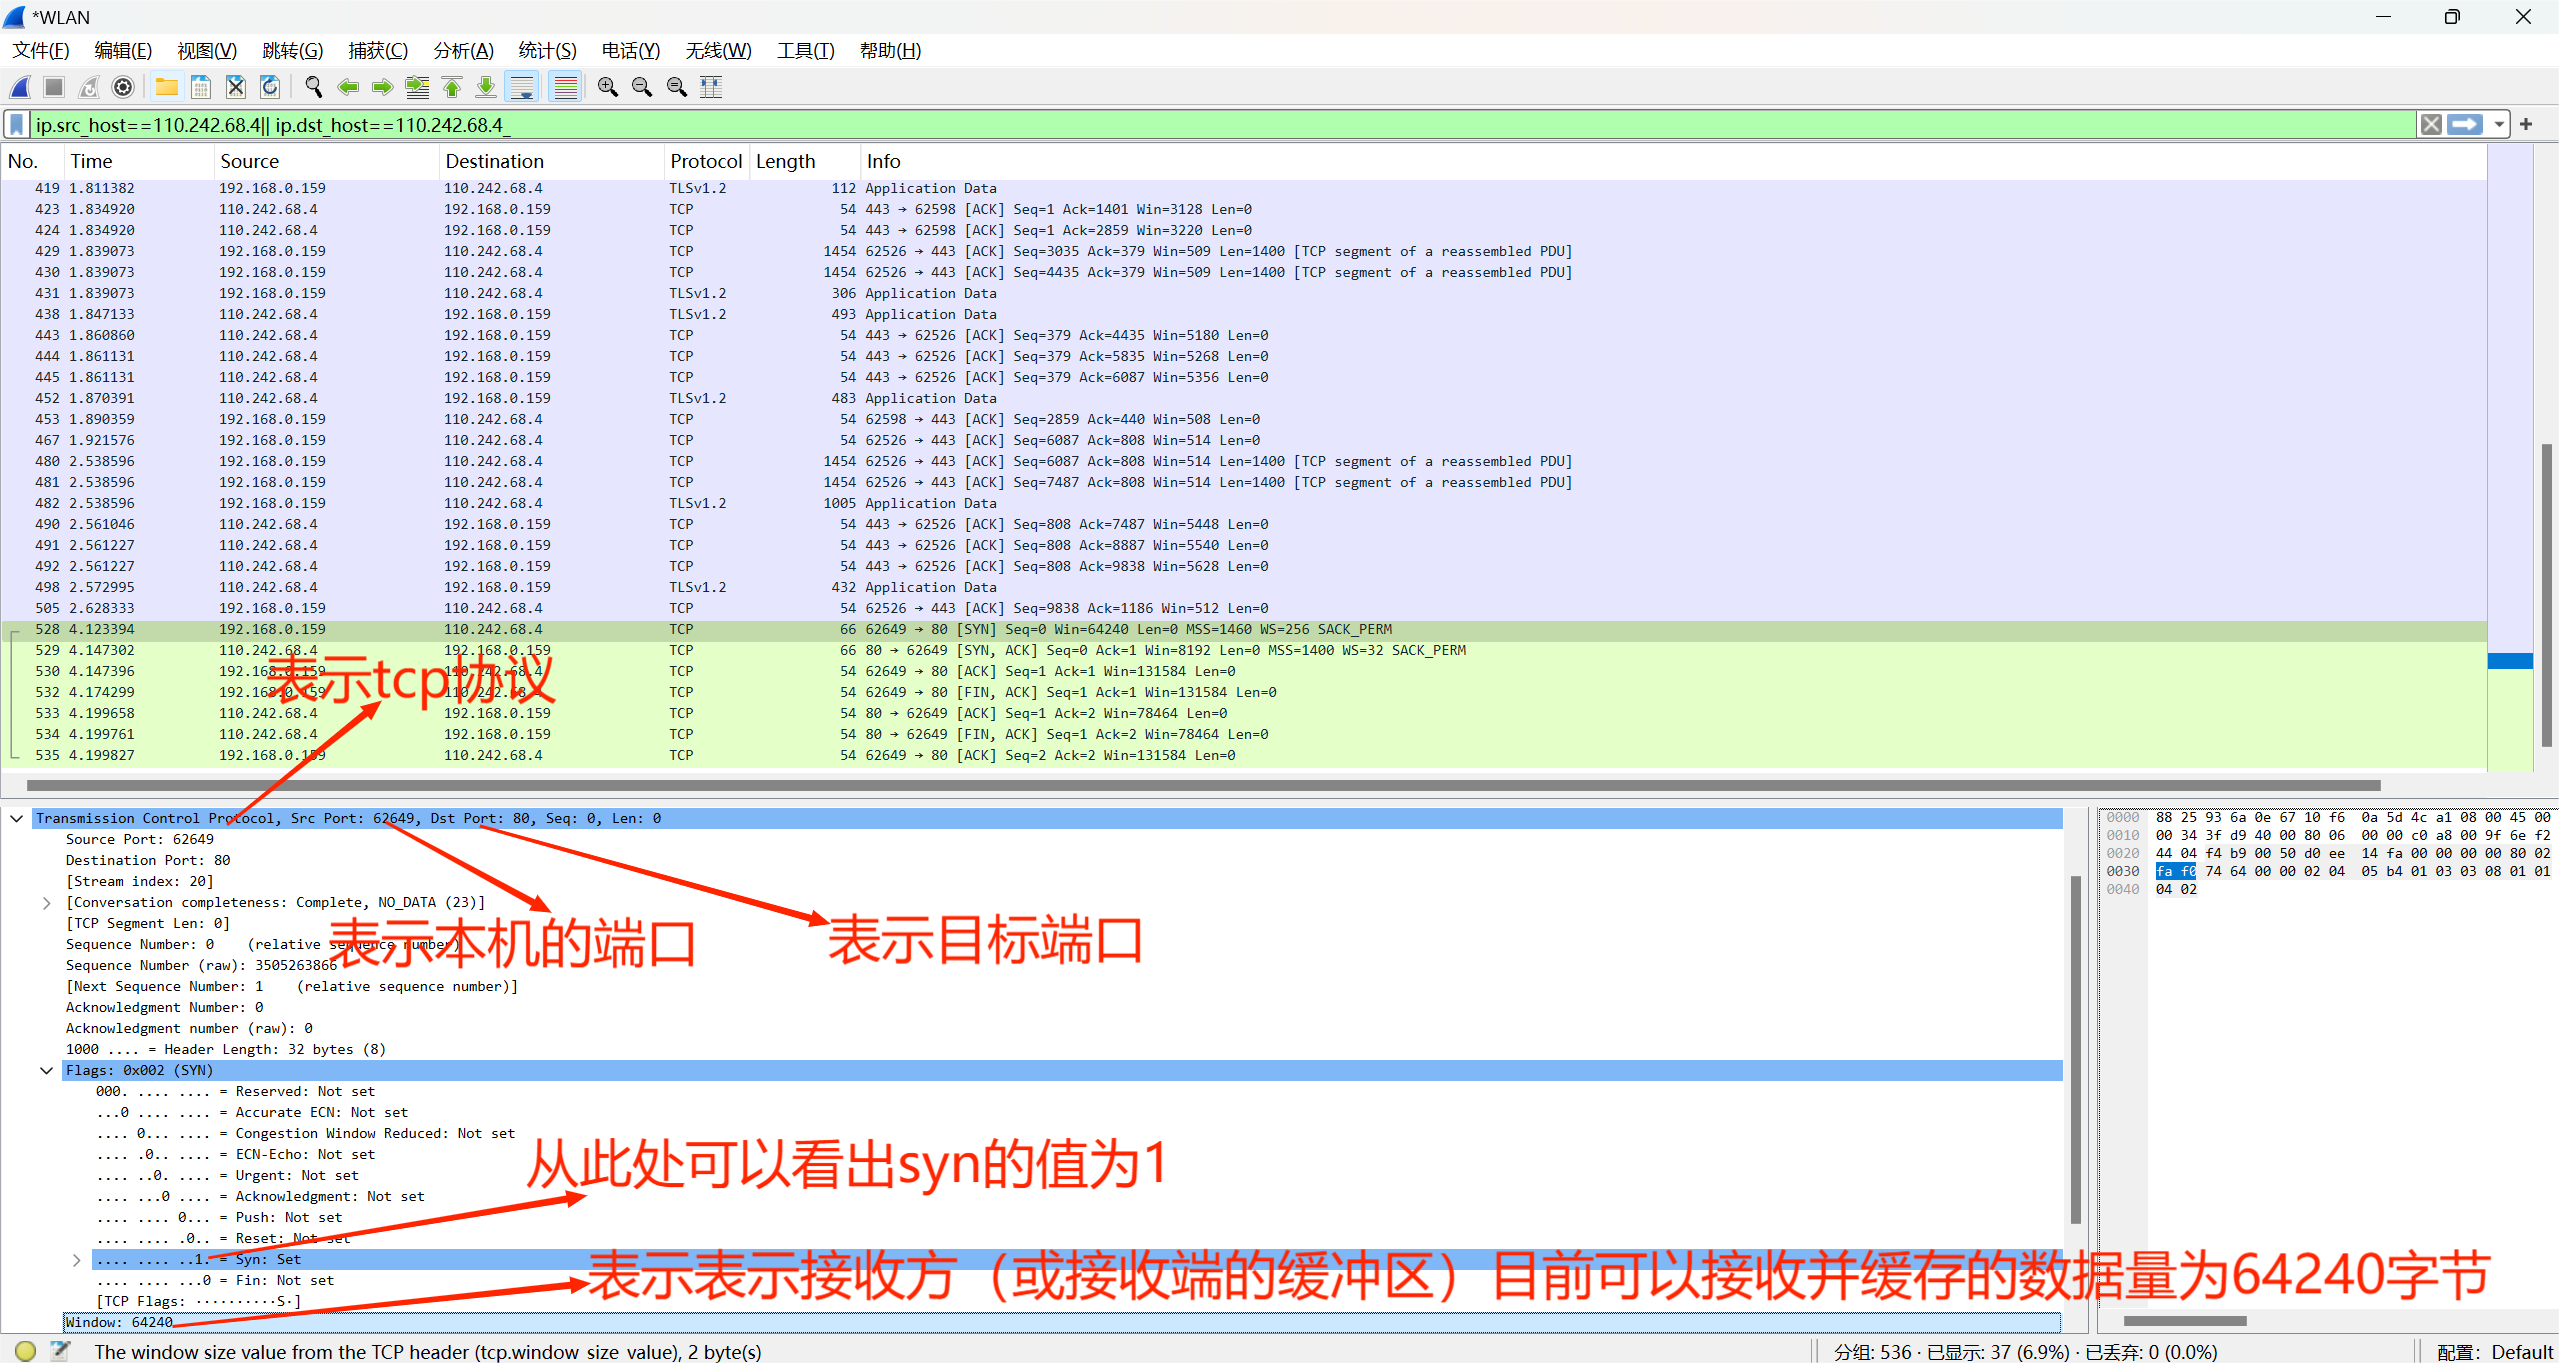This screenshot has height=1363, width=2559.
Task: Zoom in the main window text
Action: 608,87
